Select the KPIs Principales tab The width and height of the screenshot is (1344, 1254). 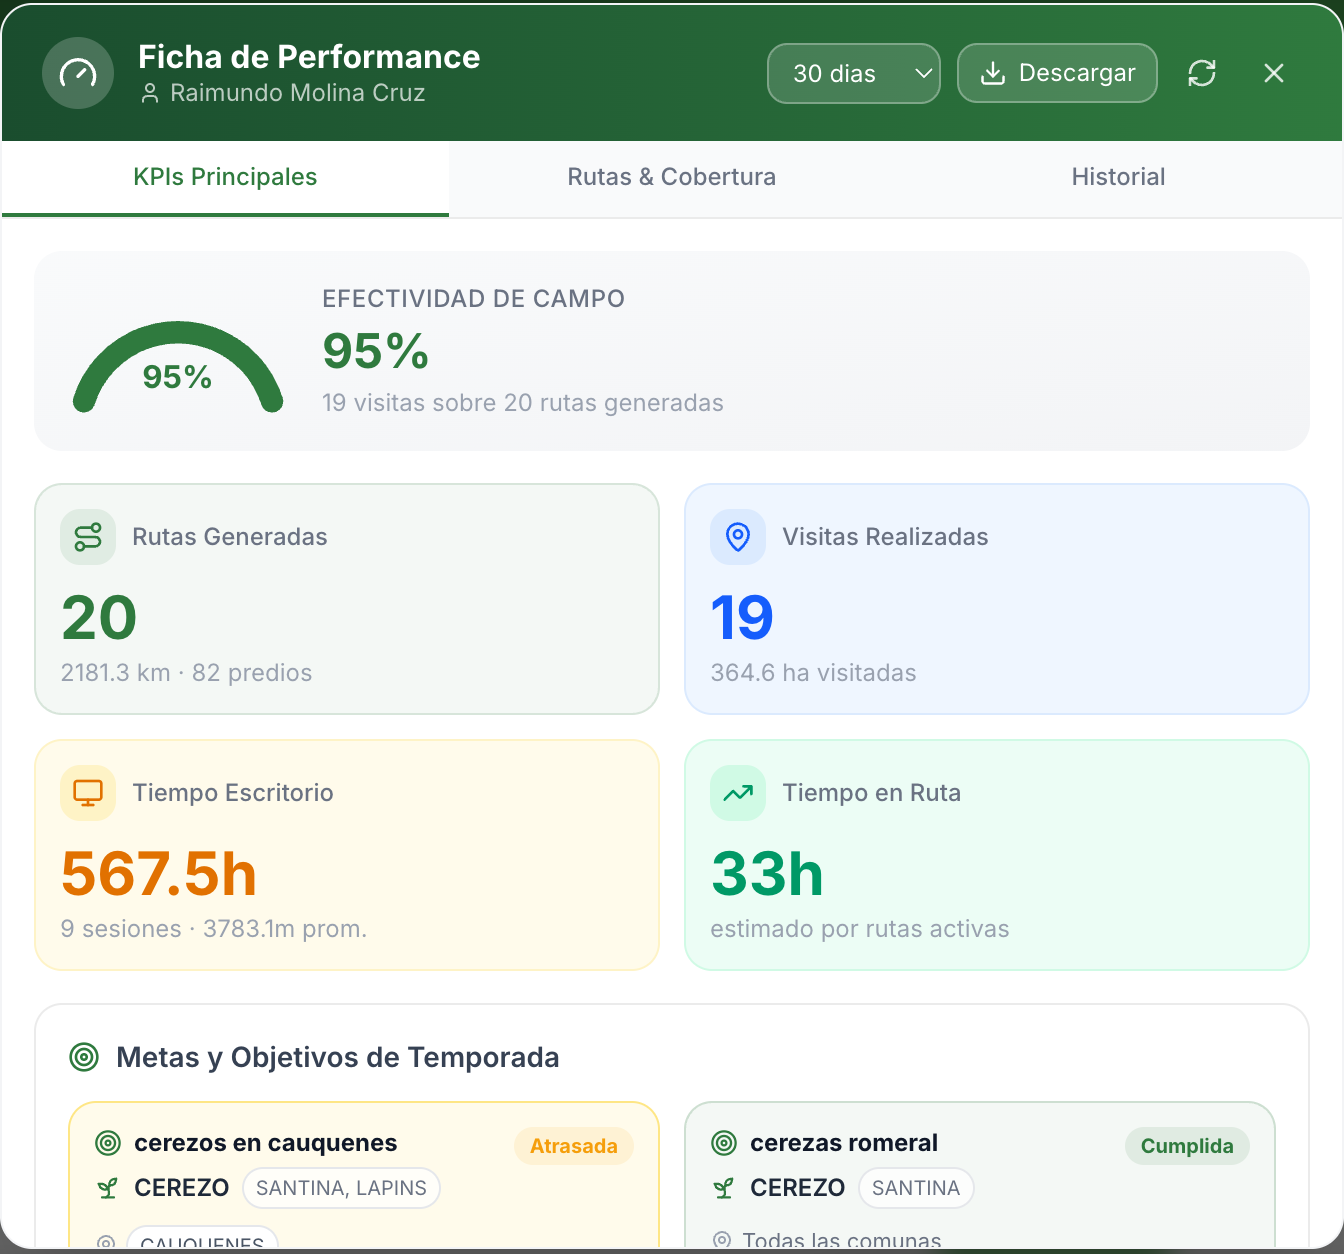pyautogui.click(x=225, y=178)
